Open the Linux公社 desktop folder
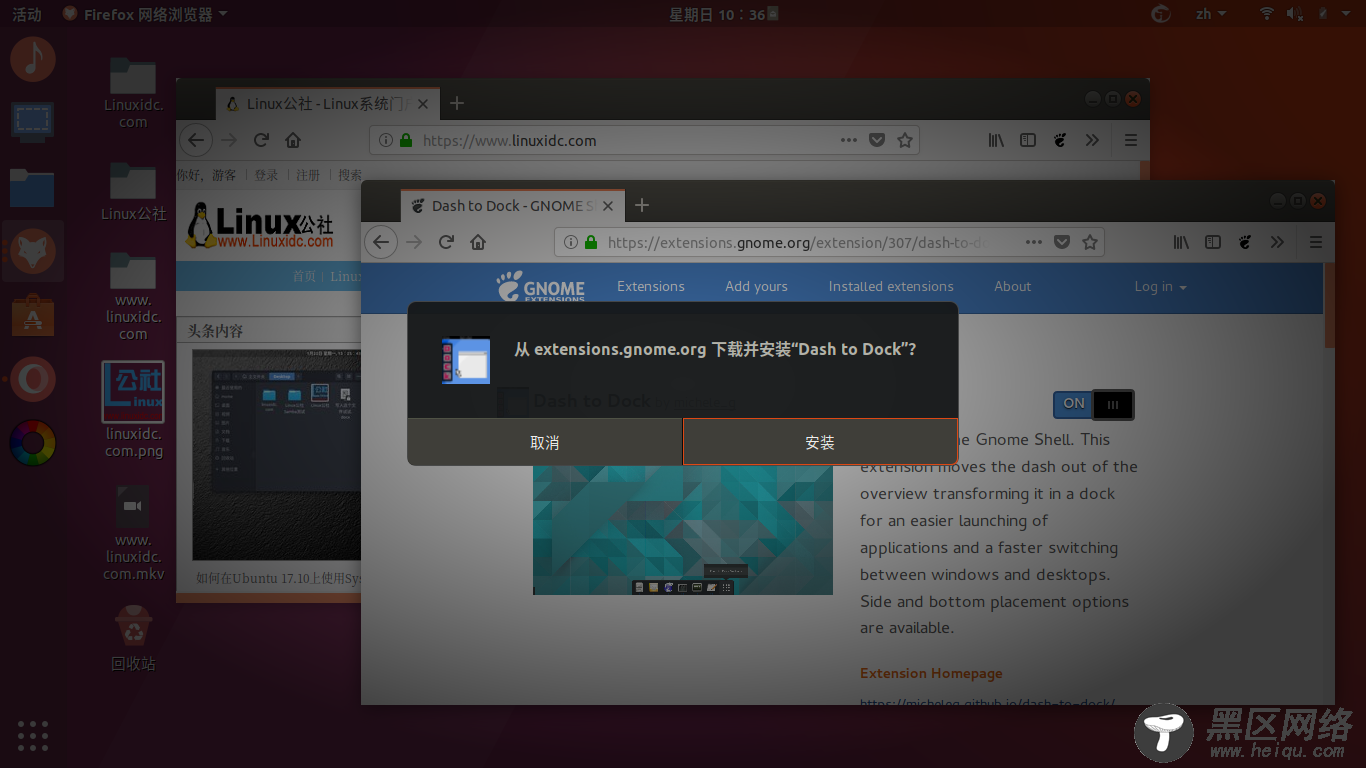Screen dimensions: 1366x768 coord(133,190)
